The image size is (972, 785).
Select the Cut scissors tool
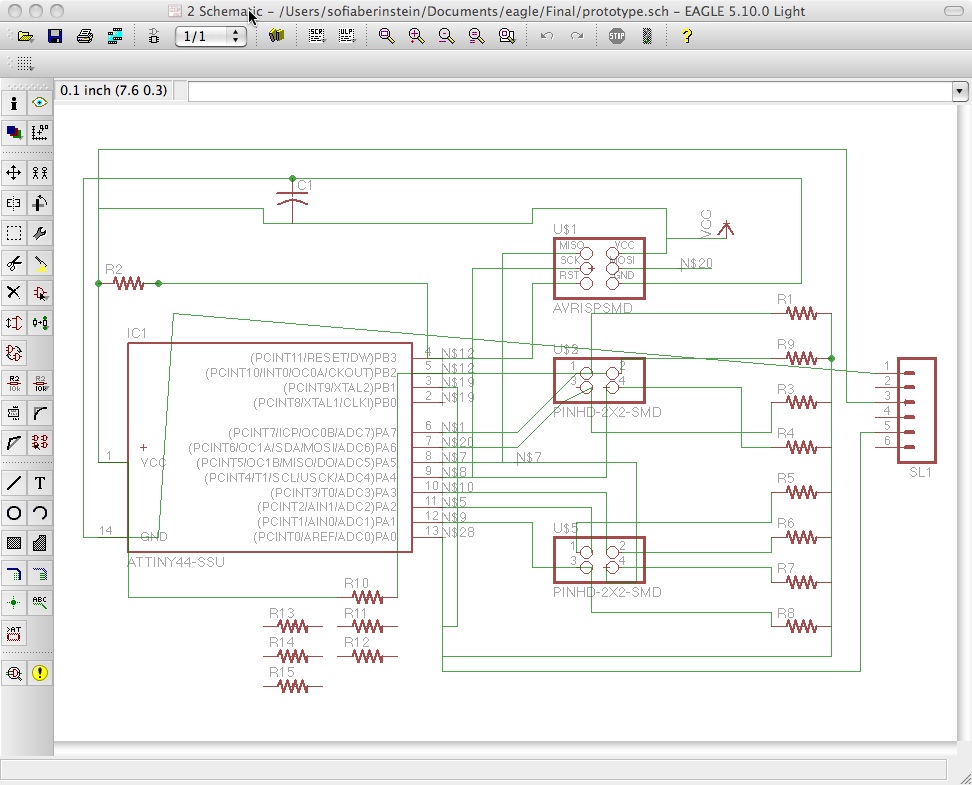click(14, 264)
